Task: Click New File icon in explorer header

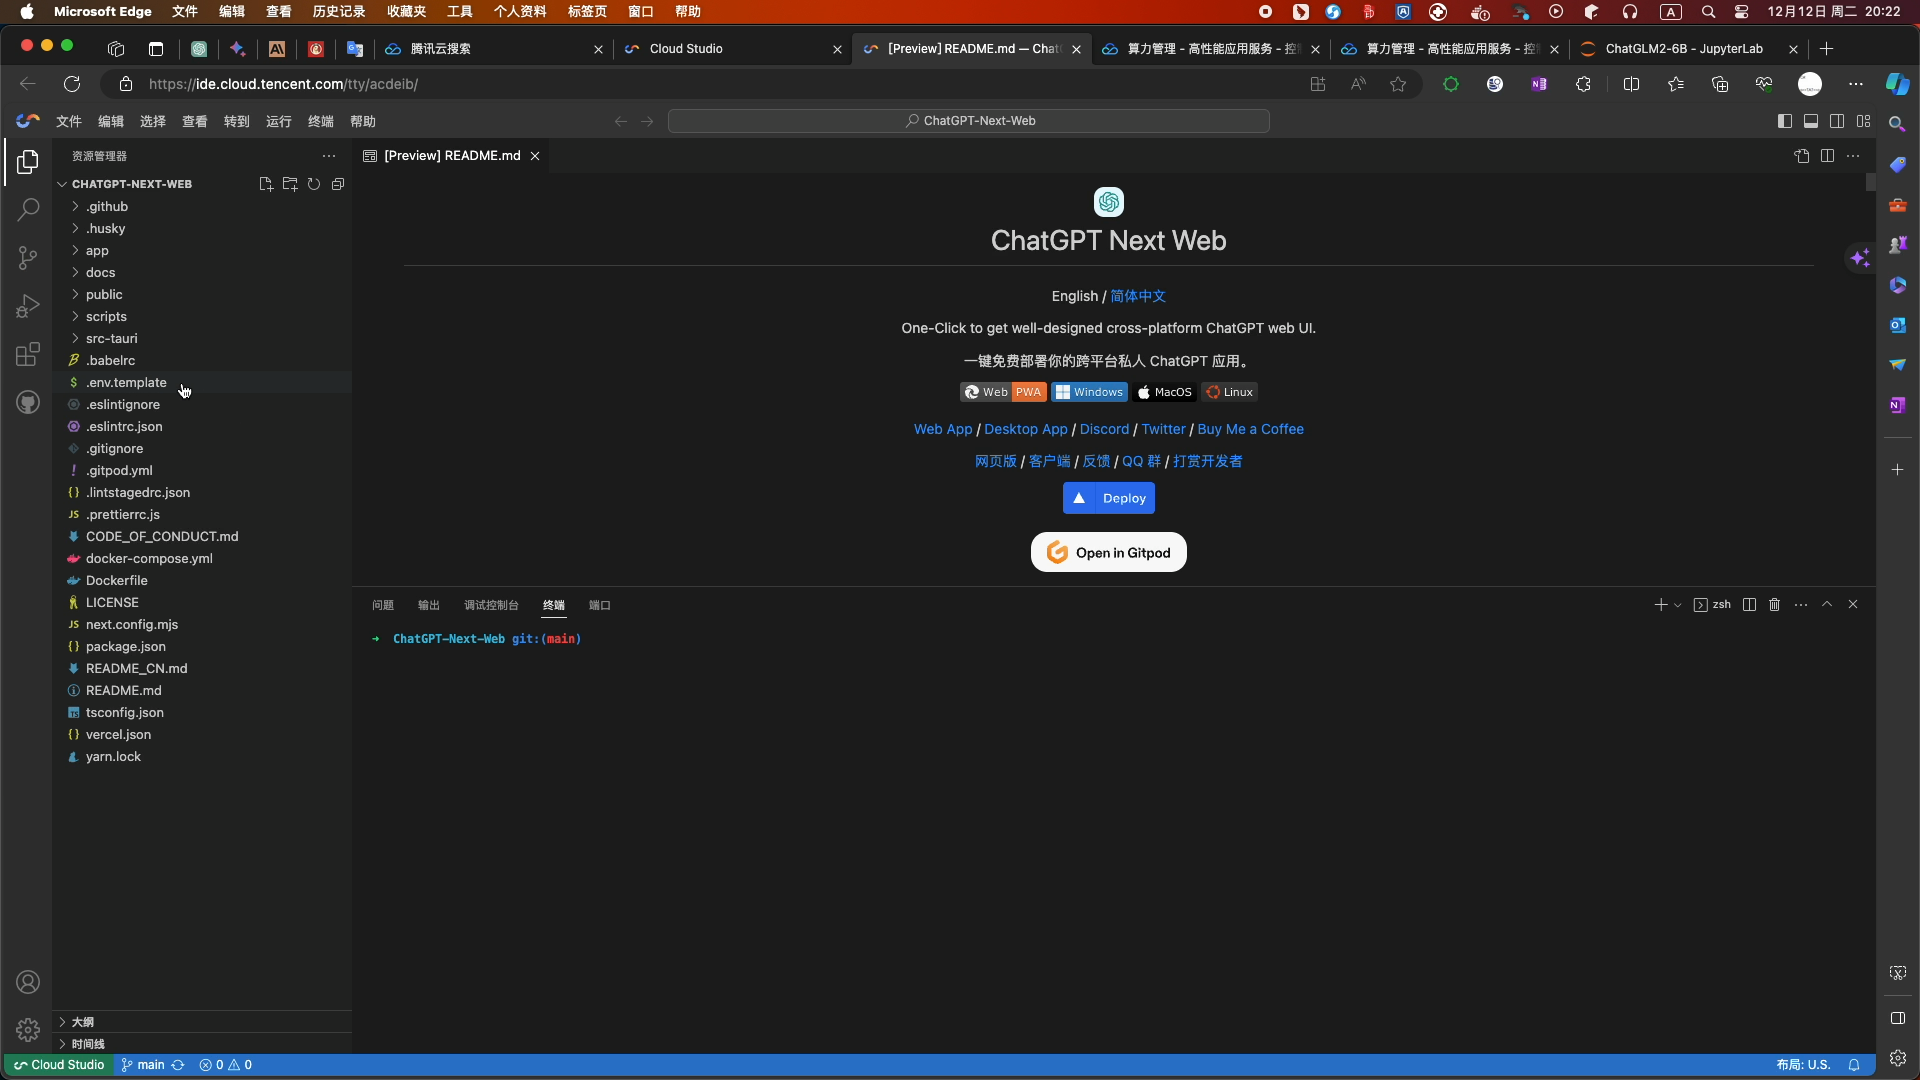Action: pyautogui.click(x=265, y=184)
